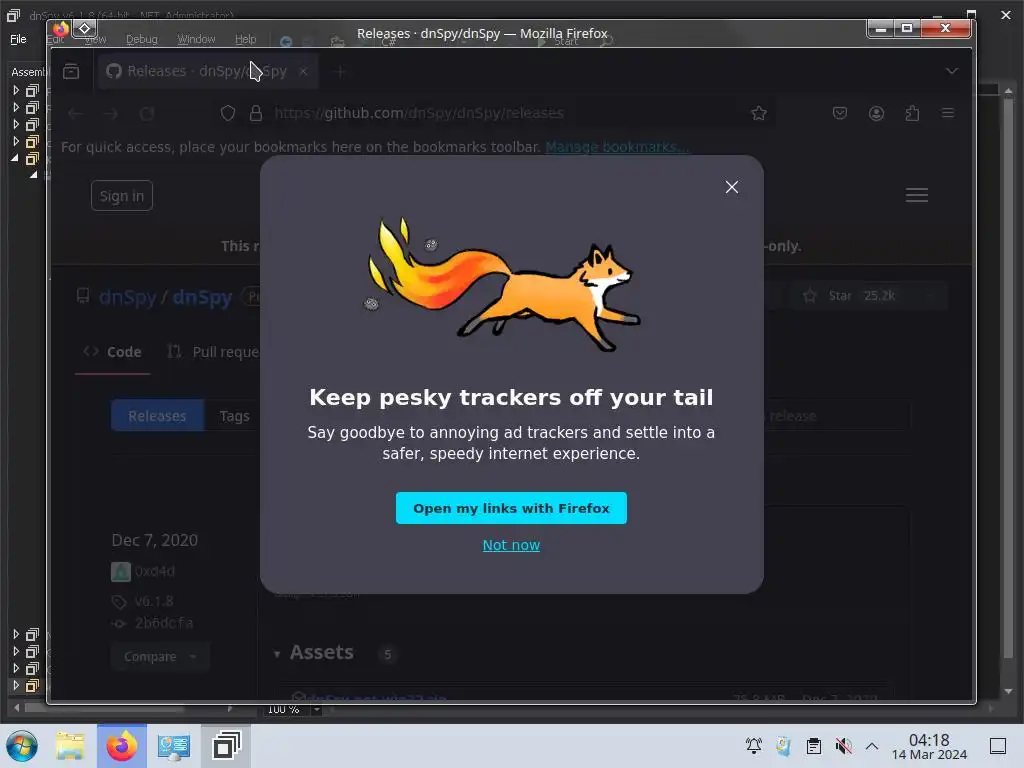Click the Firefox View icon
Viewport: 1024px width, 768px height.
pyautogui.click(x=71, y=71)
